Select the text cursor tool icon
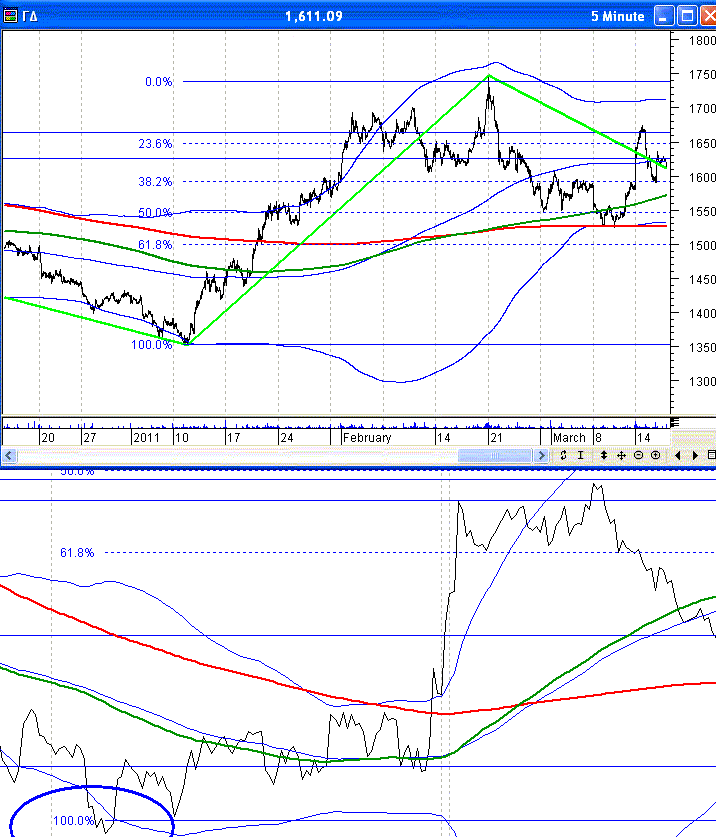Image resolution: width=716 pixels, height=837 pixels. tap(582, 455)
